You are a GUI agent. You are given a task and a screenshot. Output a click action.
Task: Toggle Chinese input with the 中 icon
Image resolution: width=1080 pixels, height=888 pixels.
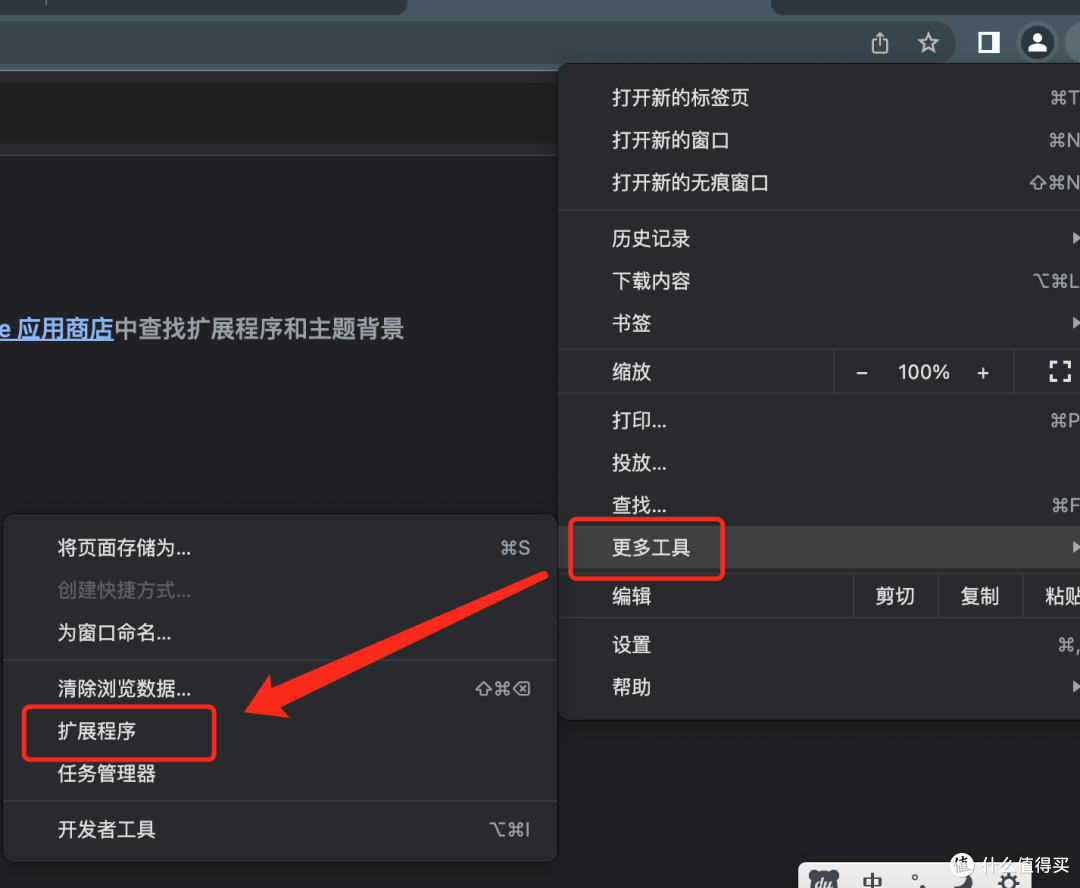click(870, 880)
